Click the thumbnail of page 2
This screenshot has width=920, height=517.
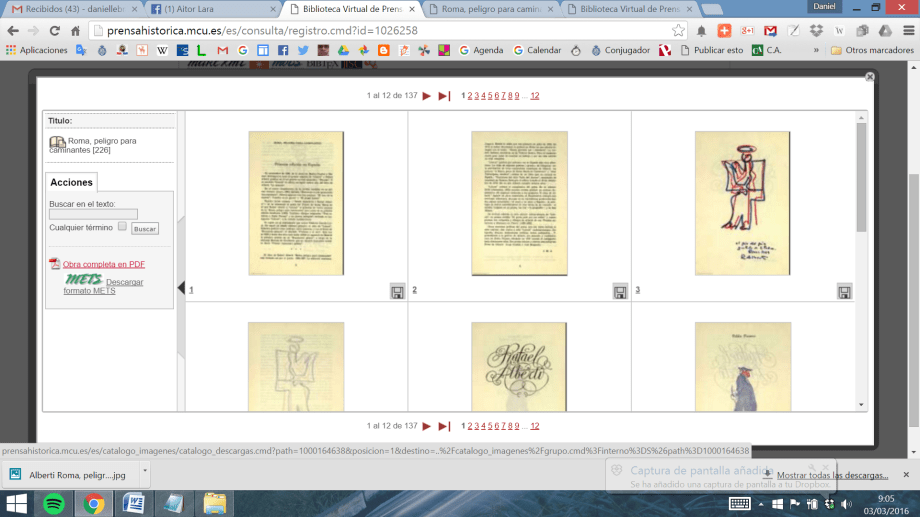[519, 203]
